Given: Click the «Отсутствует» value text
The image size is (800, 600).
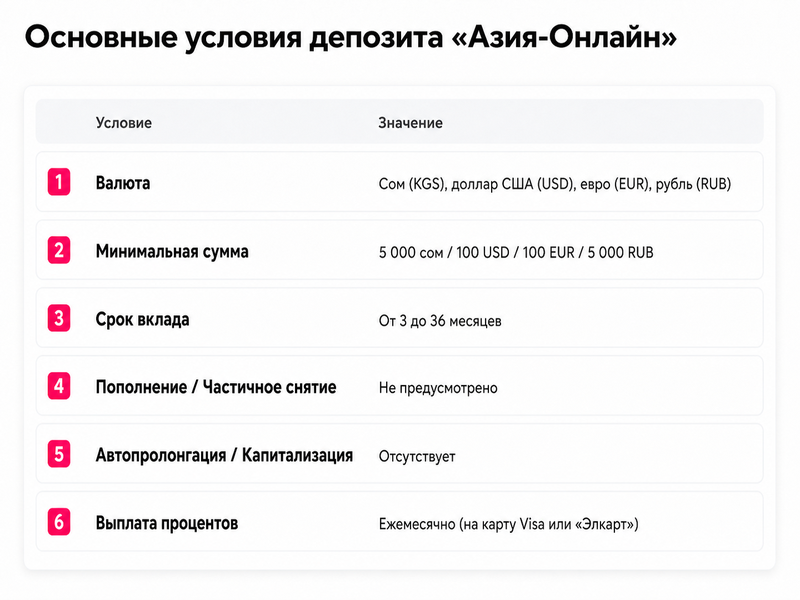Looking at the screenshot, I should coord(417,456).
